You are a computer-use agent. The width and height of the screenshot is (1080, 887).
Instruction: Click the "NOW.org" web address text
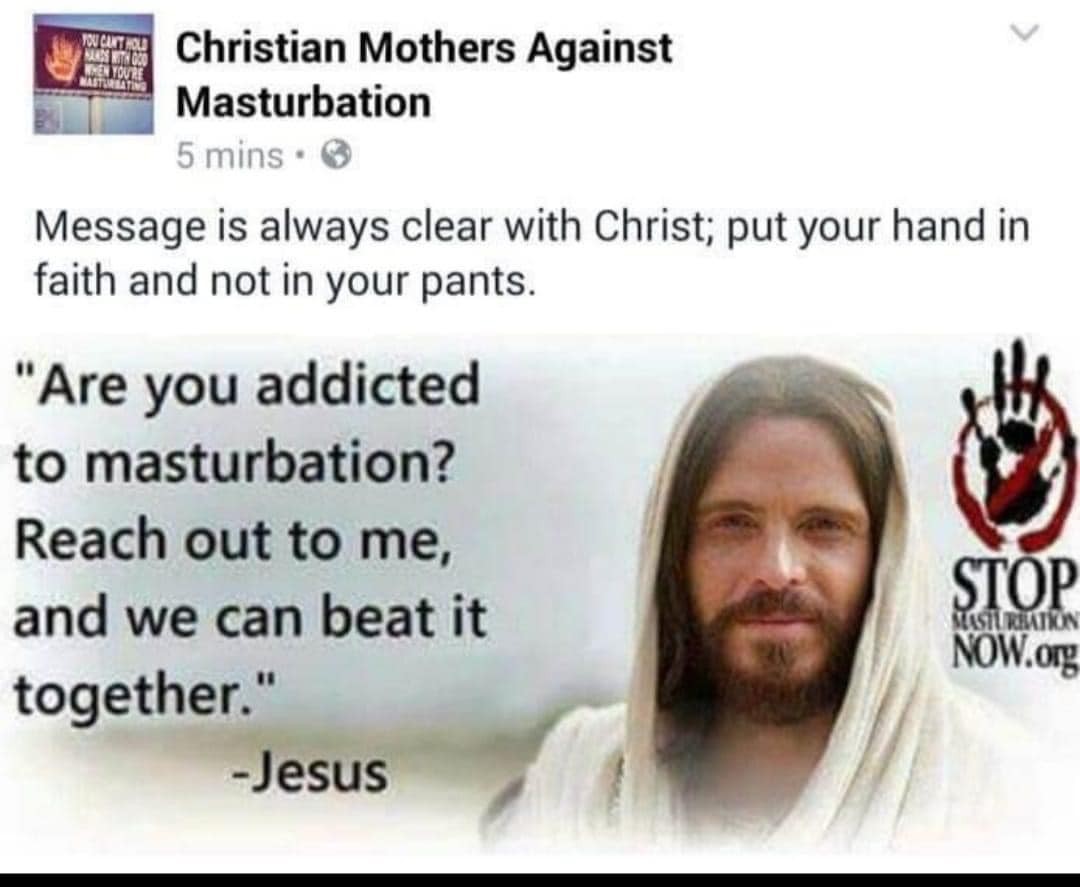point(1014,651)
